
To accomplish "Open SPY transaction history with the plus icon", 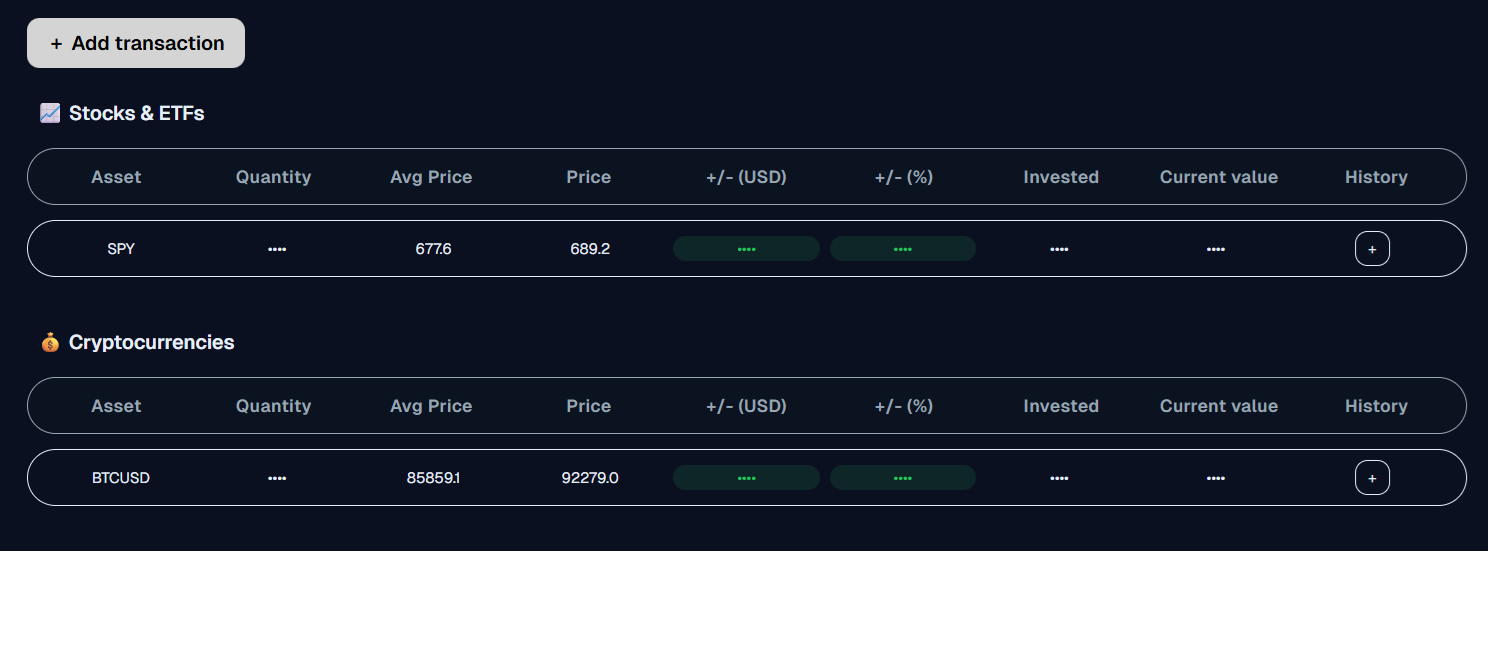I will 1372,248.
